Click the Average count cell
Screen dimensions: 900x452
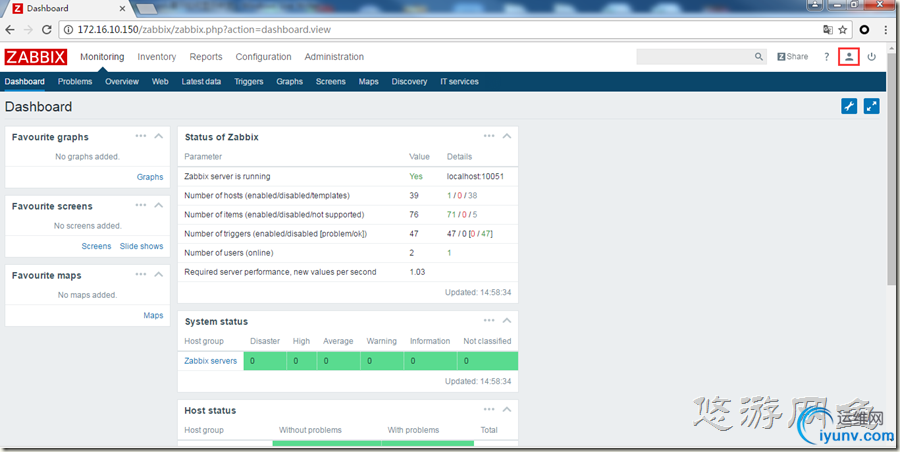[339, 361]
